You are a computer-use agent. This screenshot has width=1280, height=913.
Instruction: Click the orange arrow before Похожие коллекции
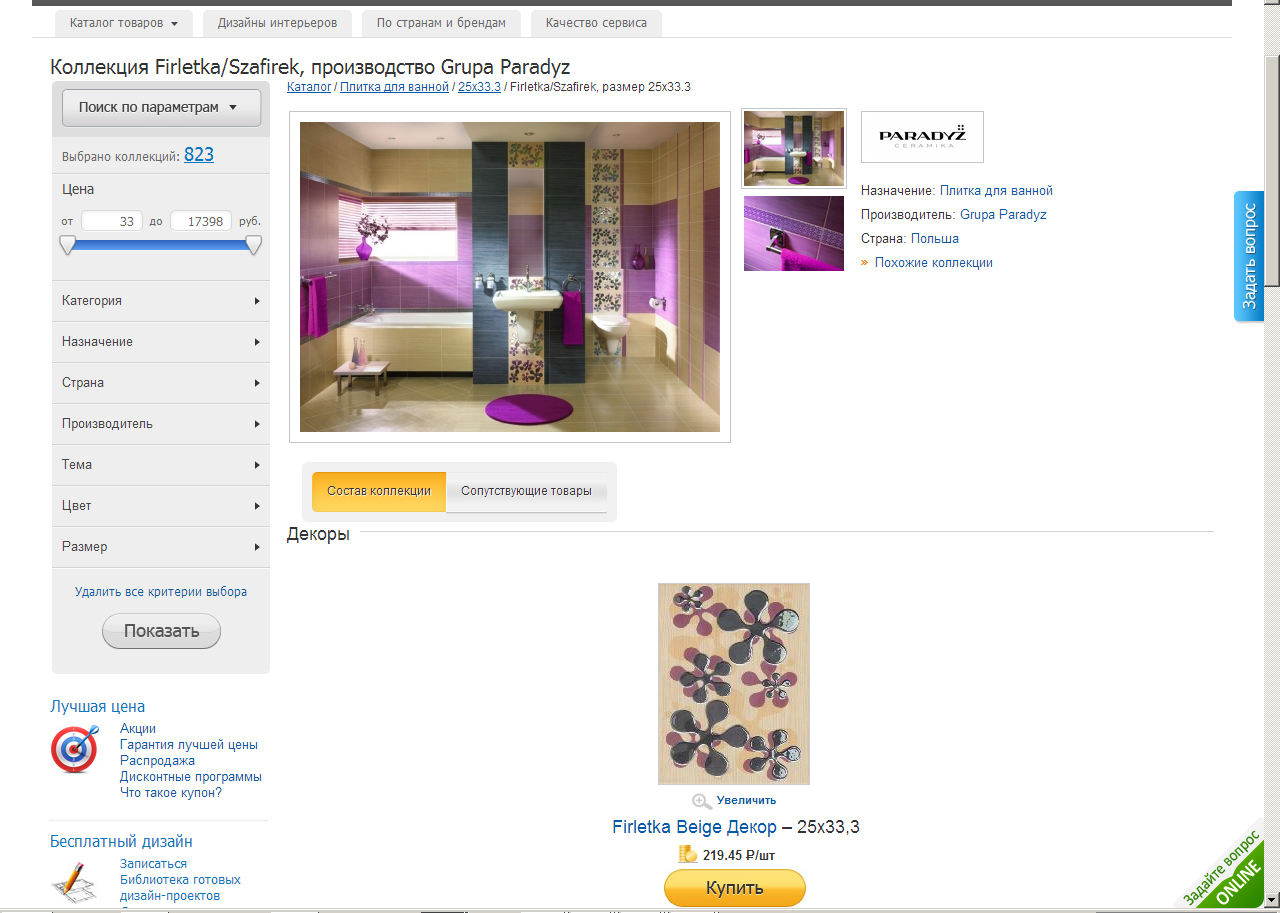tap(865, 263)
